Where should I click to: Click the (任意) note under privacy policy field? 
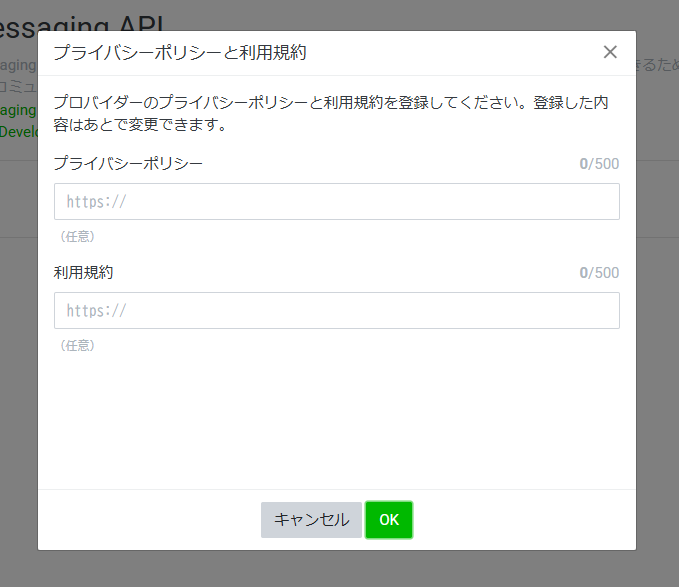(77, 237)
